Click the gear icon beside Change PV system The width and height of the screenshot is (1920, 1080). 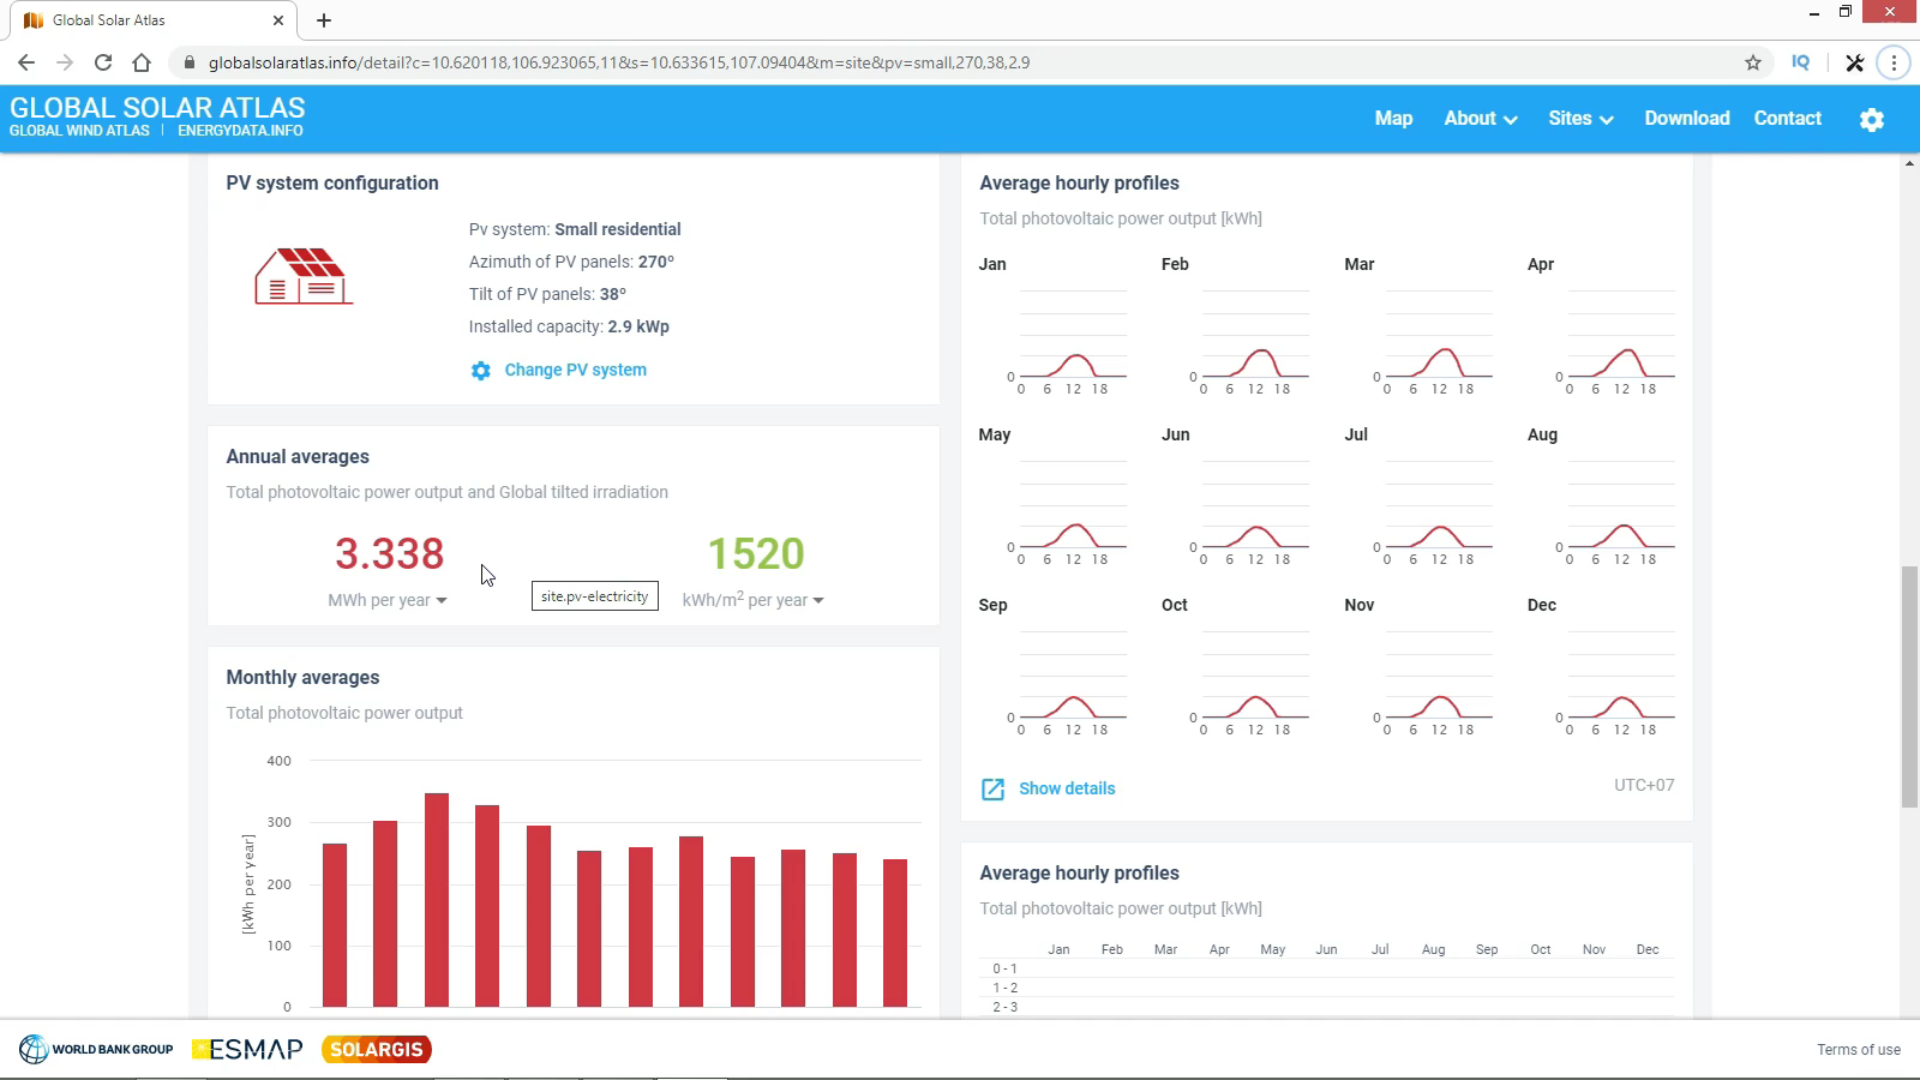point(481,371)
